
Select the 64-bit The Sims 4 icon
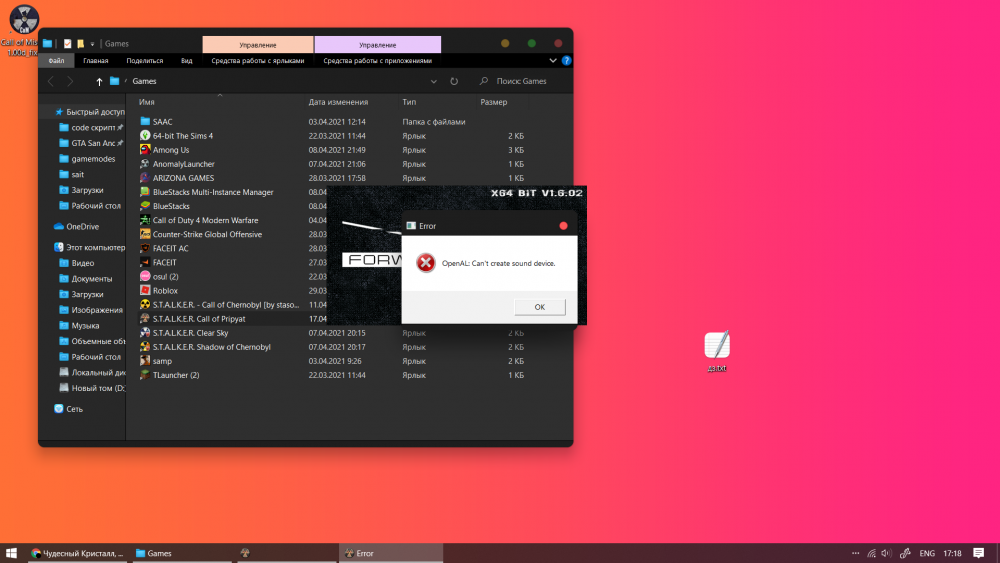point(145,136)
